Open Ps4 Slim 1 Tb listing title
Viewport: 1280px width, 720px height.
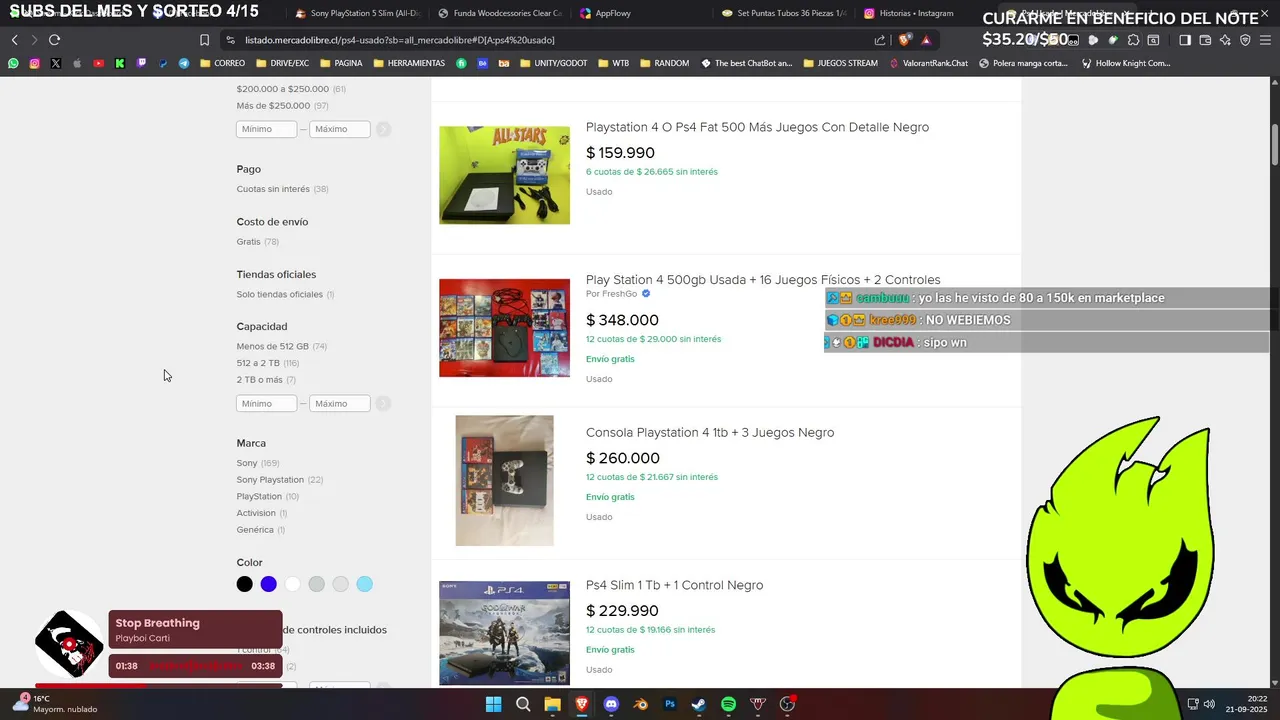pos(674,585)
